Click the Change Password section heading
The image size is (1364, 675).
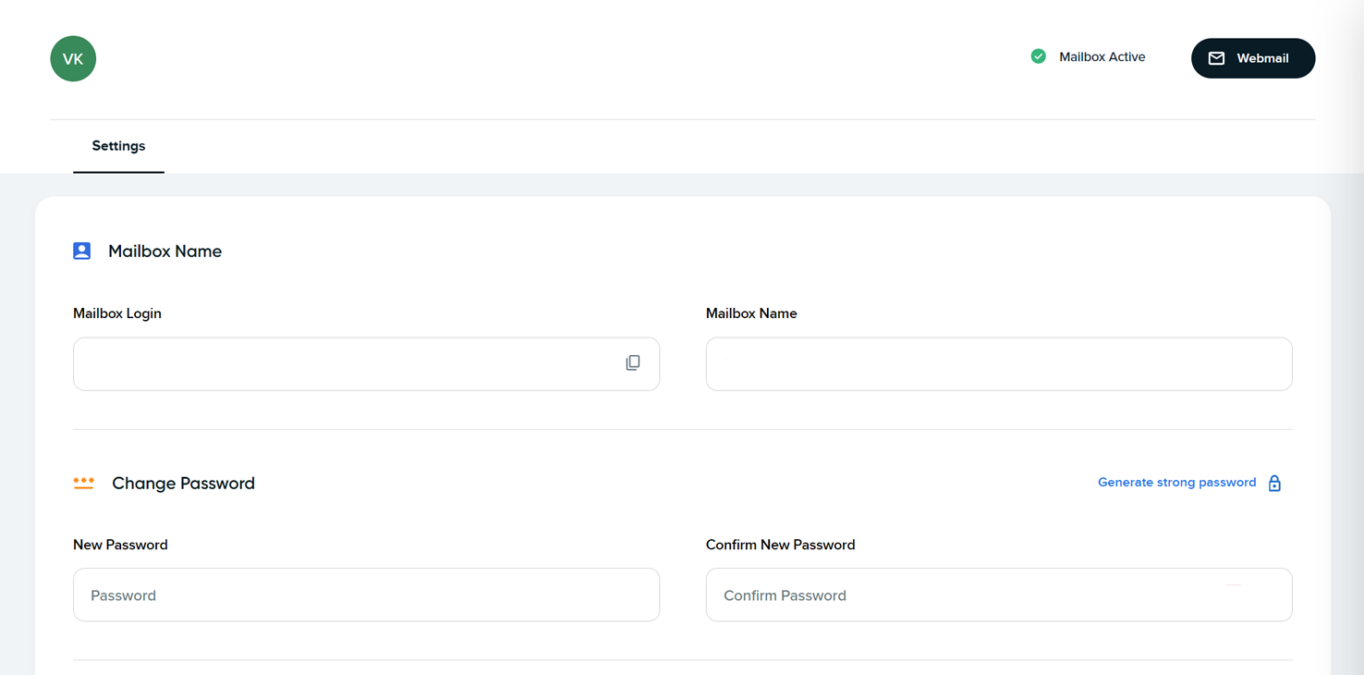(183, 483)
